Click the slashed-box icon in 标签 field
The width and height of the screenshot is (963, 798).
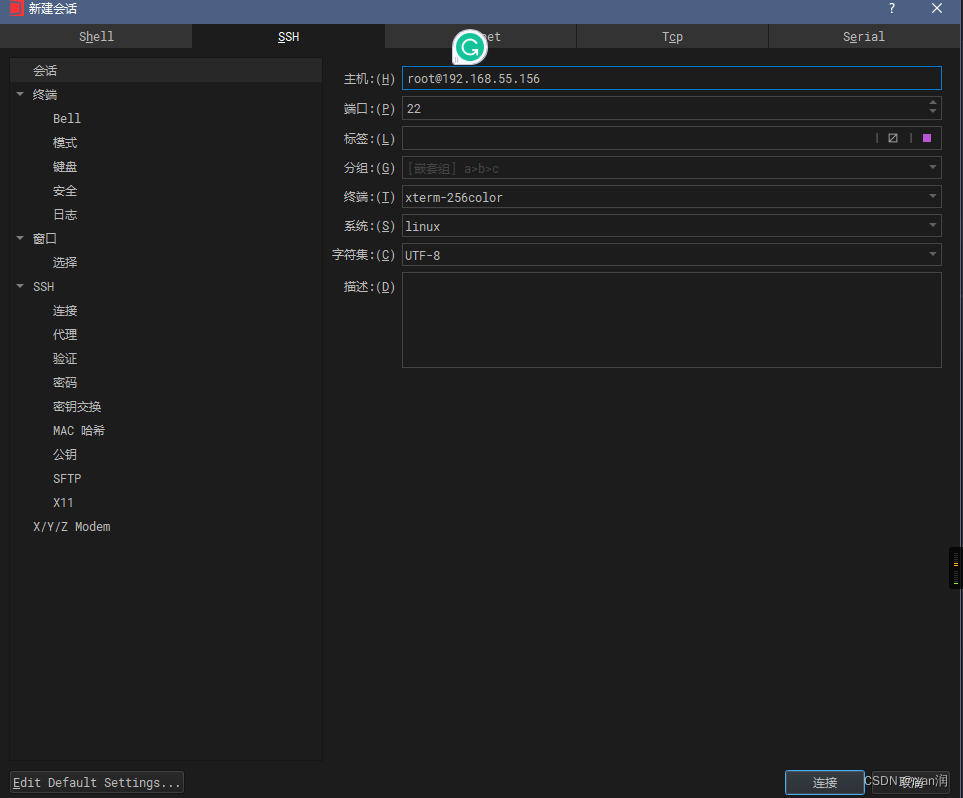pos(893,138)
